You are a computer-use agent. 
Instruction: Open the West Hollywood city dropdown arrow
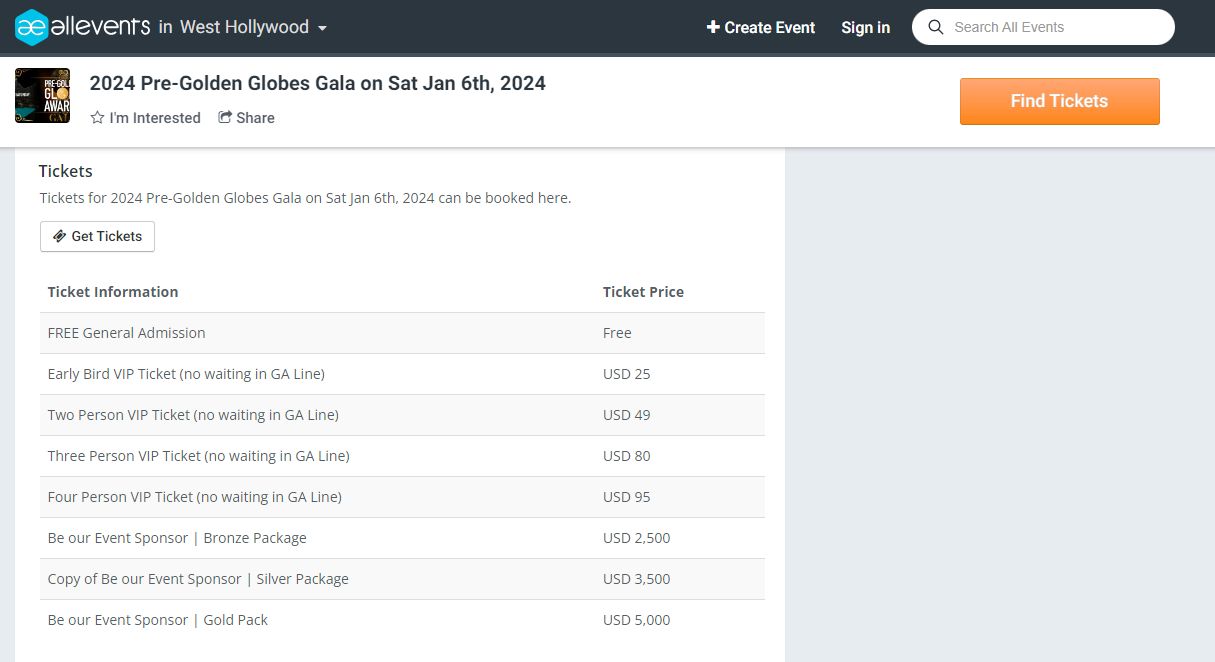pos(322,29)
